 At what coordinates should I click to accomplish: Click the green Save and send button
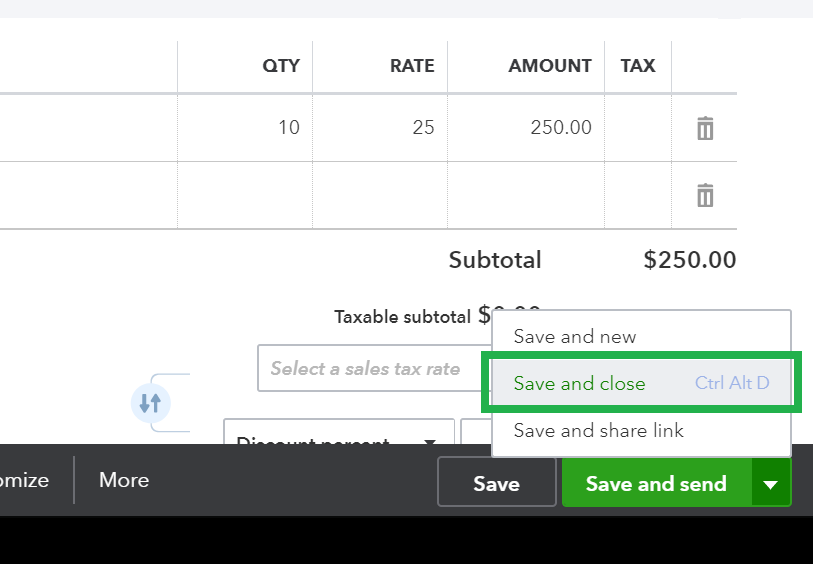click(655, 484)
